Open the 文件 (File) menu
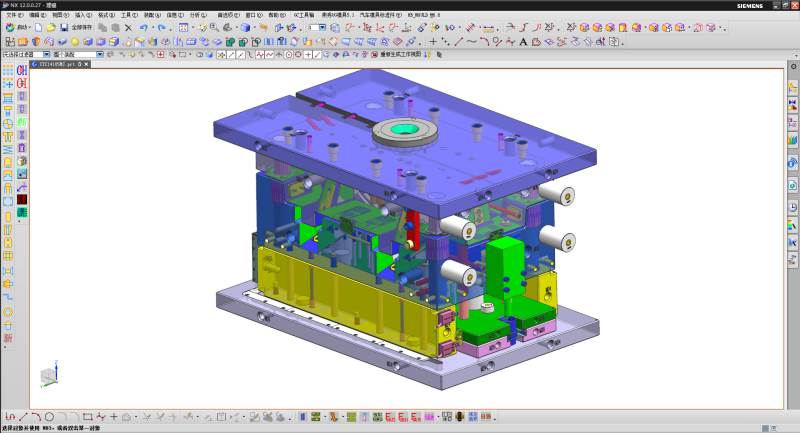The width and height of the screenshot is (800, 433). [13, 16]
